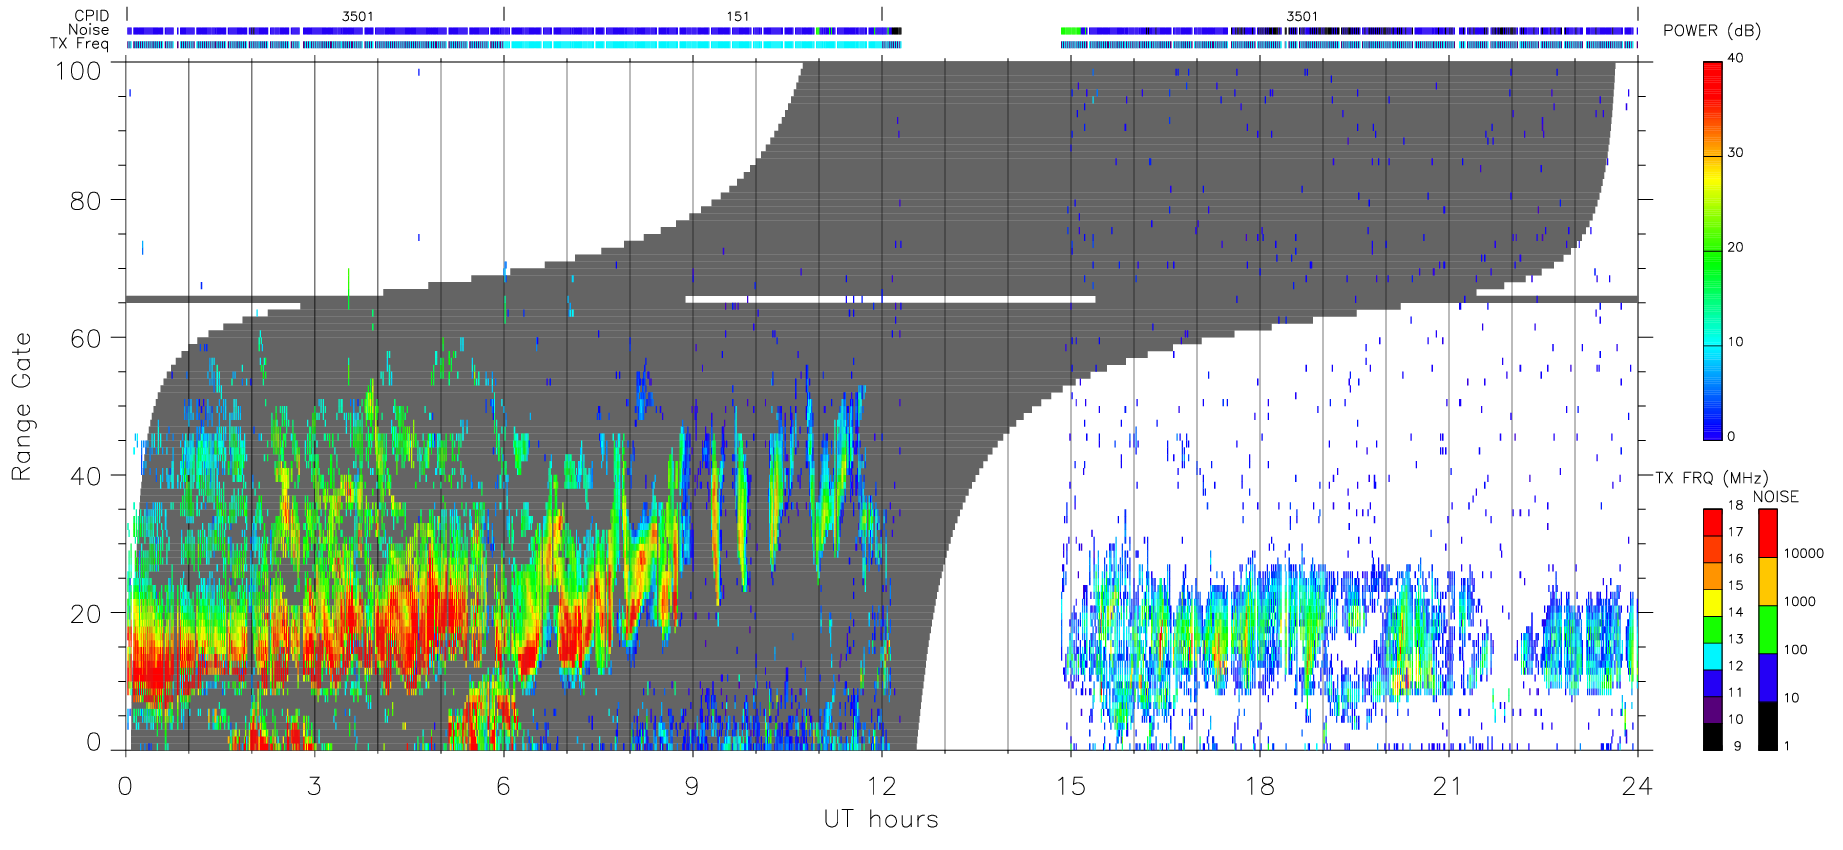Click the x-axis tick label '24'
Image resolution: width=1843 pixels, height=850 pixels.
click(x=1637, y=786)
